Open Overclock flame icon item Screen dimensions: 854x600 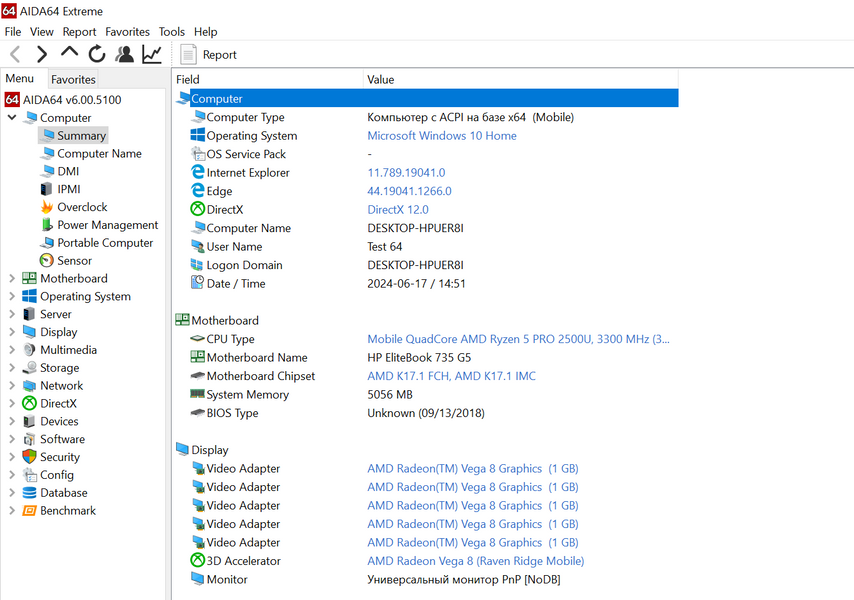pyautogui.click(x=47, y=207)
